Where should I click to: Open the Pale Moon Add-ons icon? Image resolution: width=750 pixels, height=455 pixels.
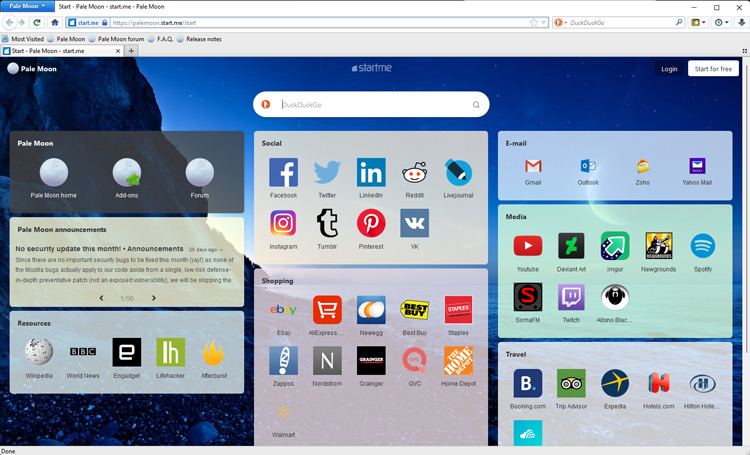pyautogui.click(x=127, y=172)
